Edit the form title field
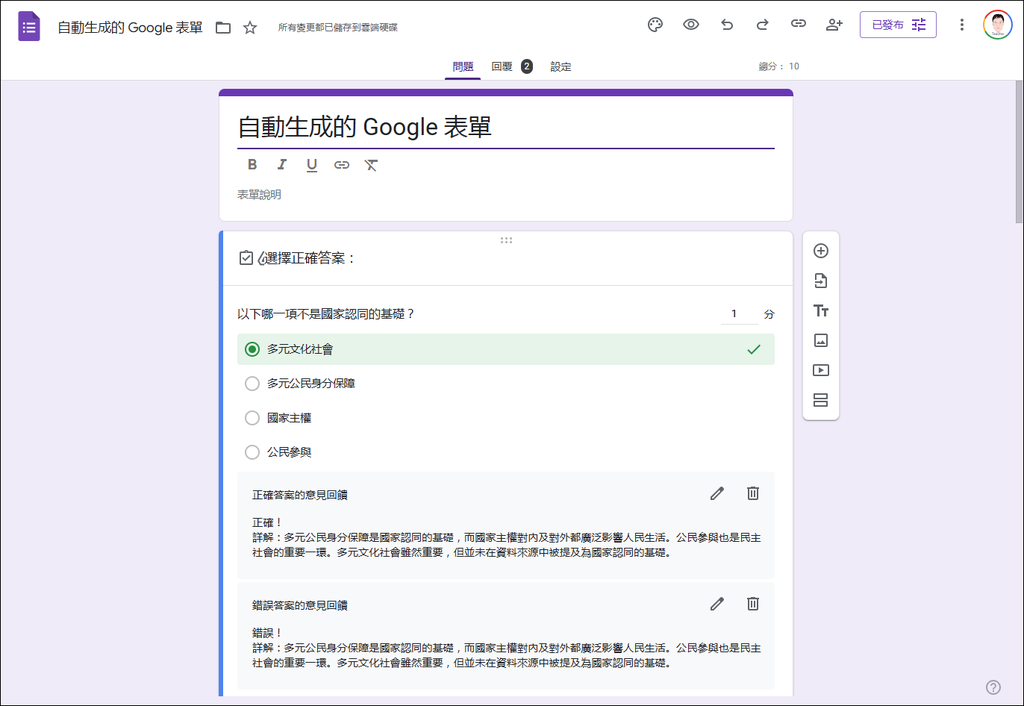 click(x=505, y=127)
